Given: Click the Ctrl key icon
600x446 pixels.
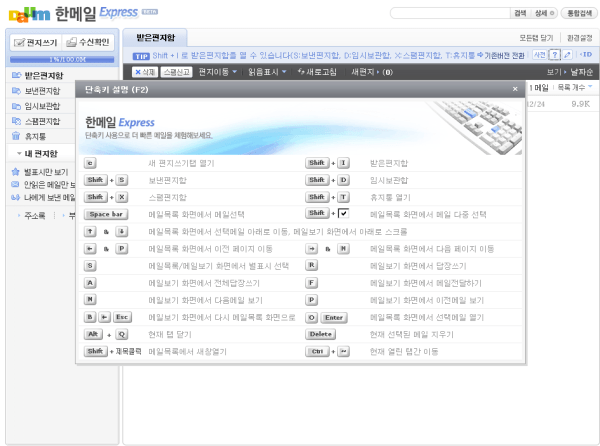Looking at the screenshot, I should 317,352.
